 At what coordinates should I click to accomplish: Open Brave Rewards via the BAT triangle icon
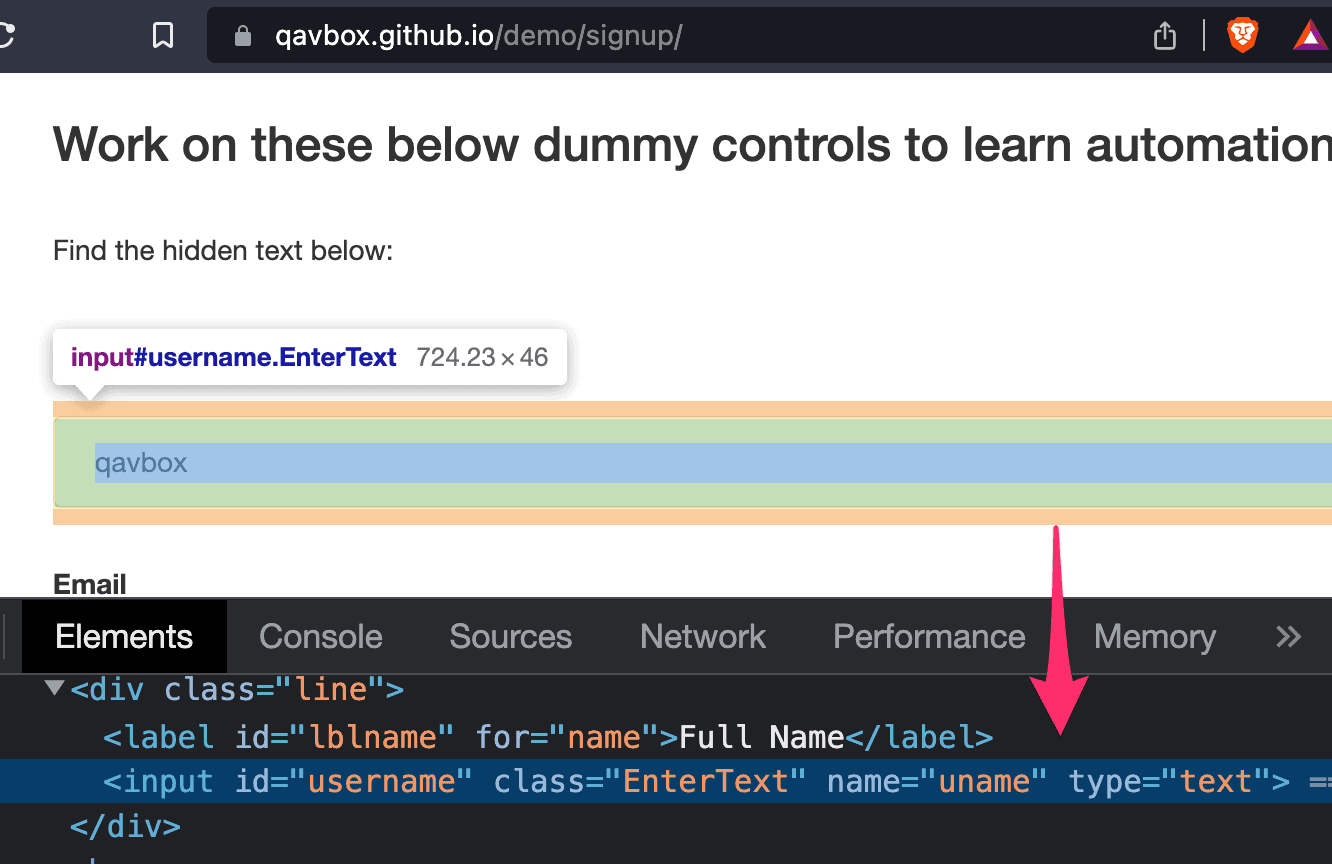click(1312, 33)
